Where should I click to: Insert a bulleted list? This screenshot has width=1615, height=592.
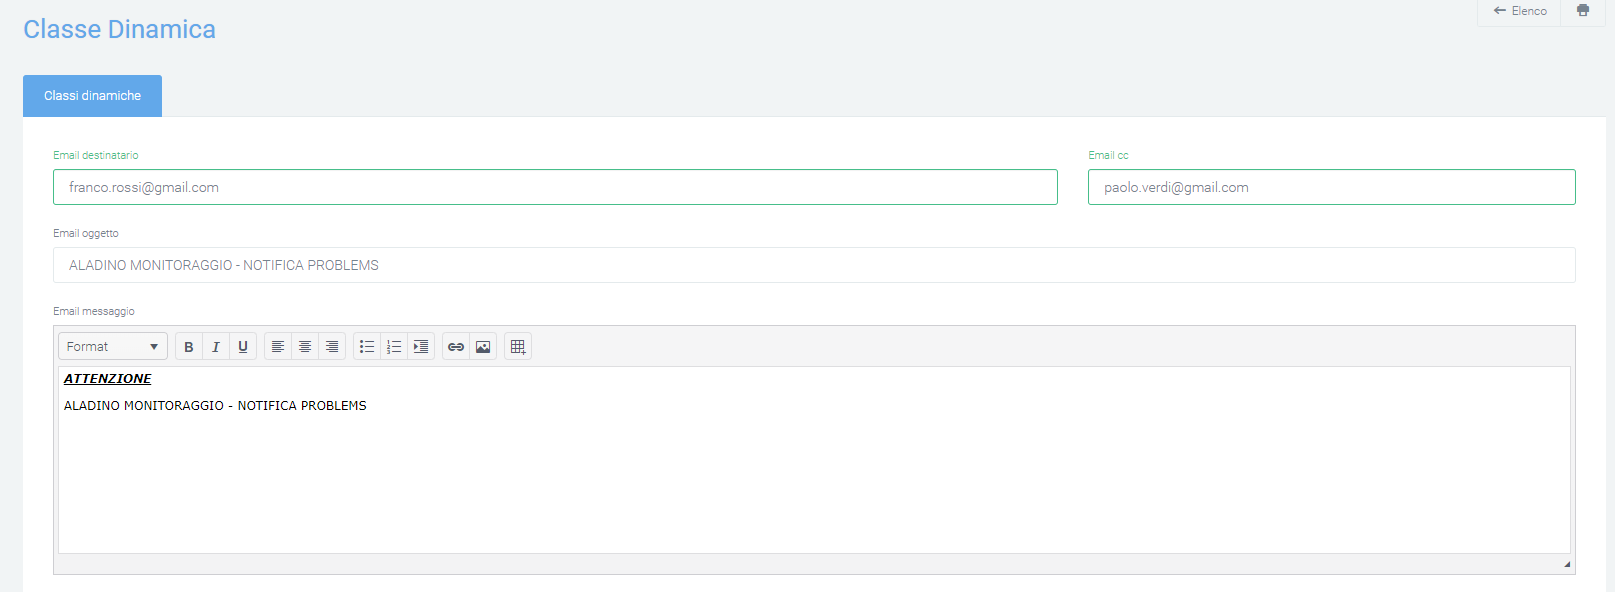[x=367, y=347]
